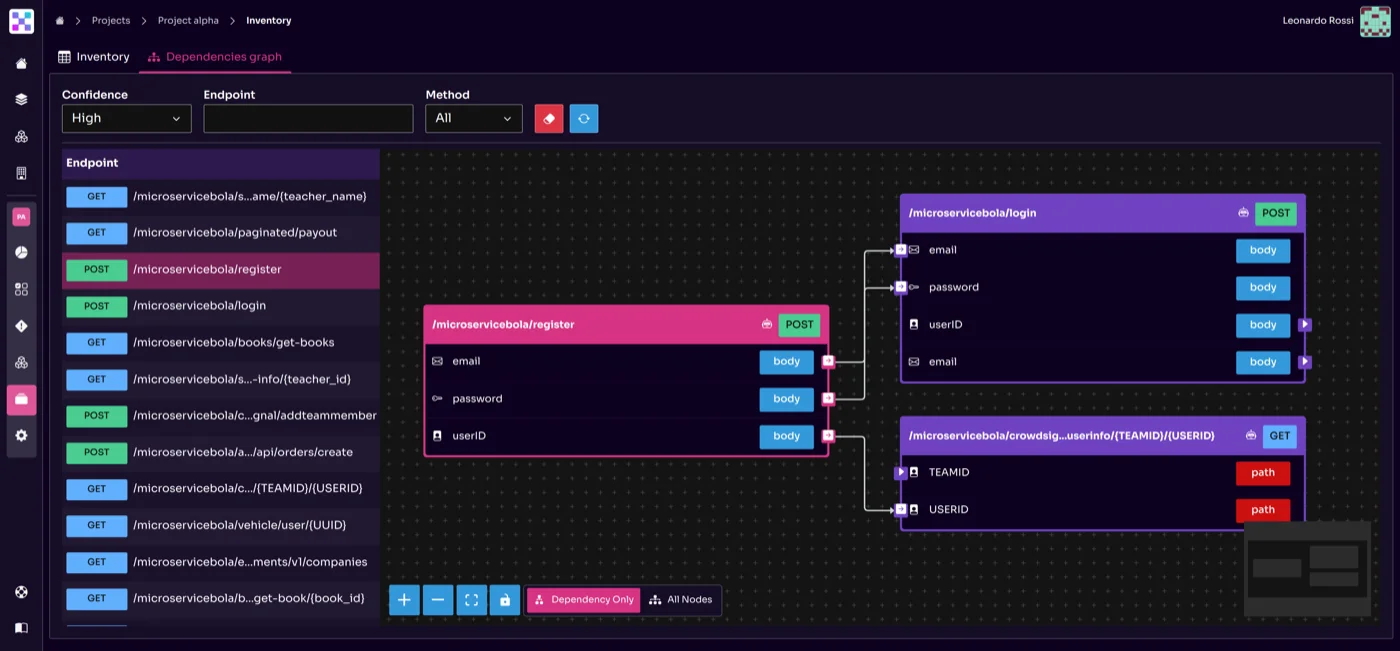The width and height of the screenshot is (1400, 651).
Task: Select the POST /microservicebola/register endpoint
Action: tap(220, 269)
